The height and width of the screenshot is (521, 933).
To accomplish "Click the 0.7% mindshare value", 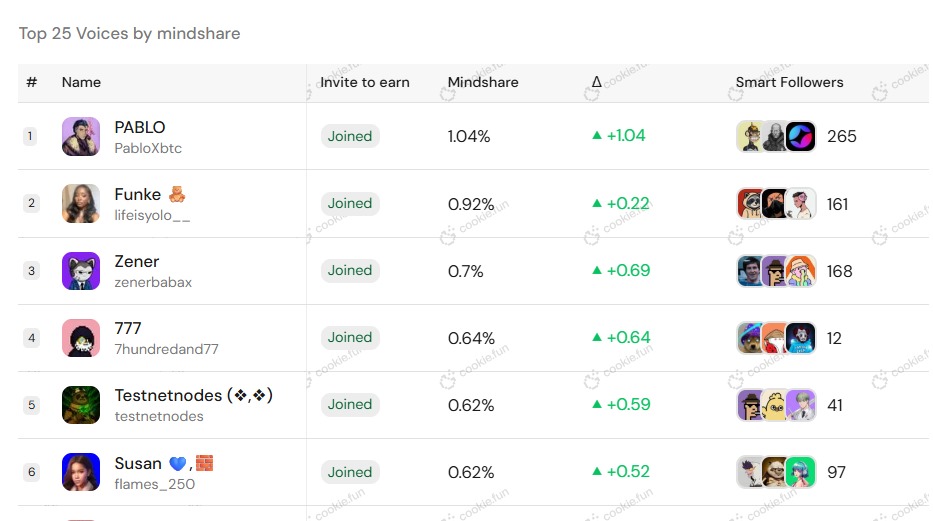I will (465, 271).
